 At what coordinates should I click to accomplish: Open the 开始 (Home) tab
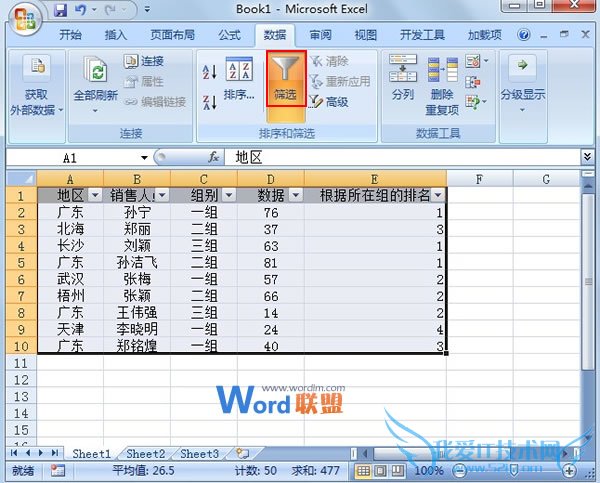pos(70,35)
